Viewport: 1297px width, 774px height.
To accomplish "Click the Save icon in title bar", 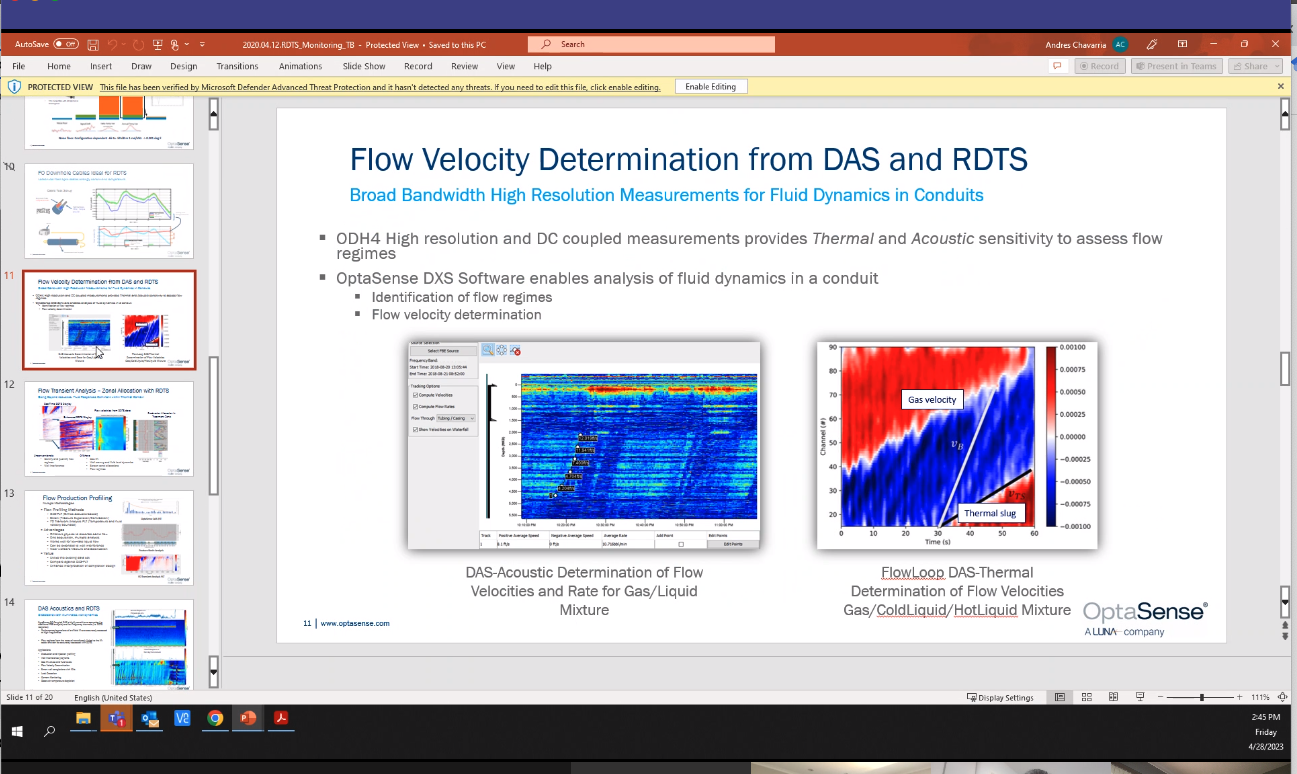I will (x=93, y=44).
